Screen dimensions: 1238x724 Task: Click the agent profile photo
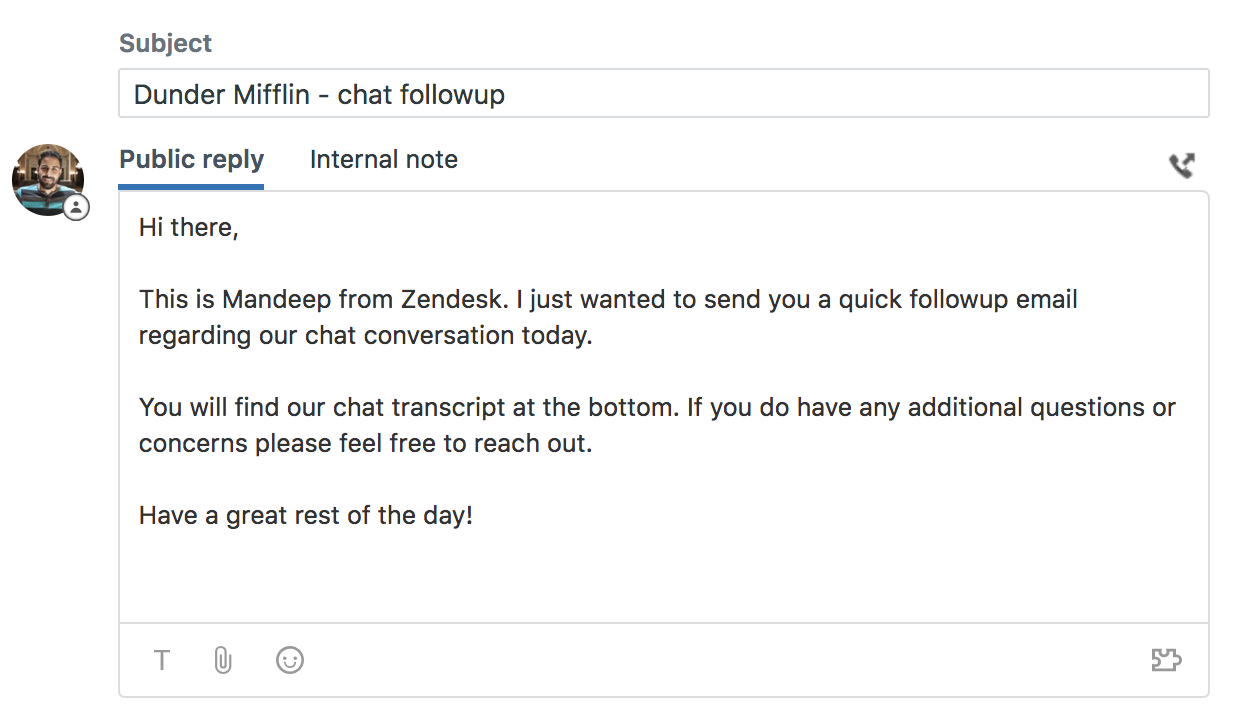point(46,177)
